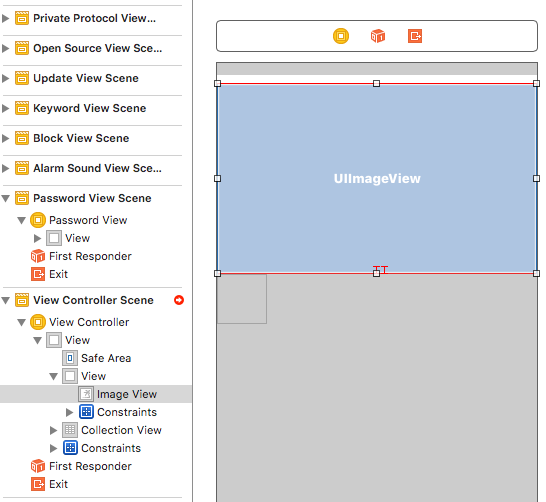Collapse the Password View Scene

5,198
